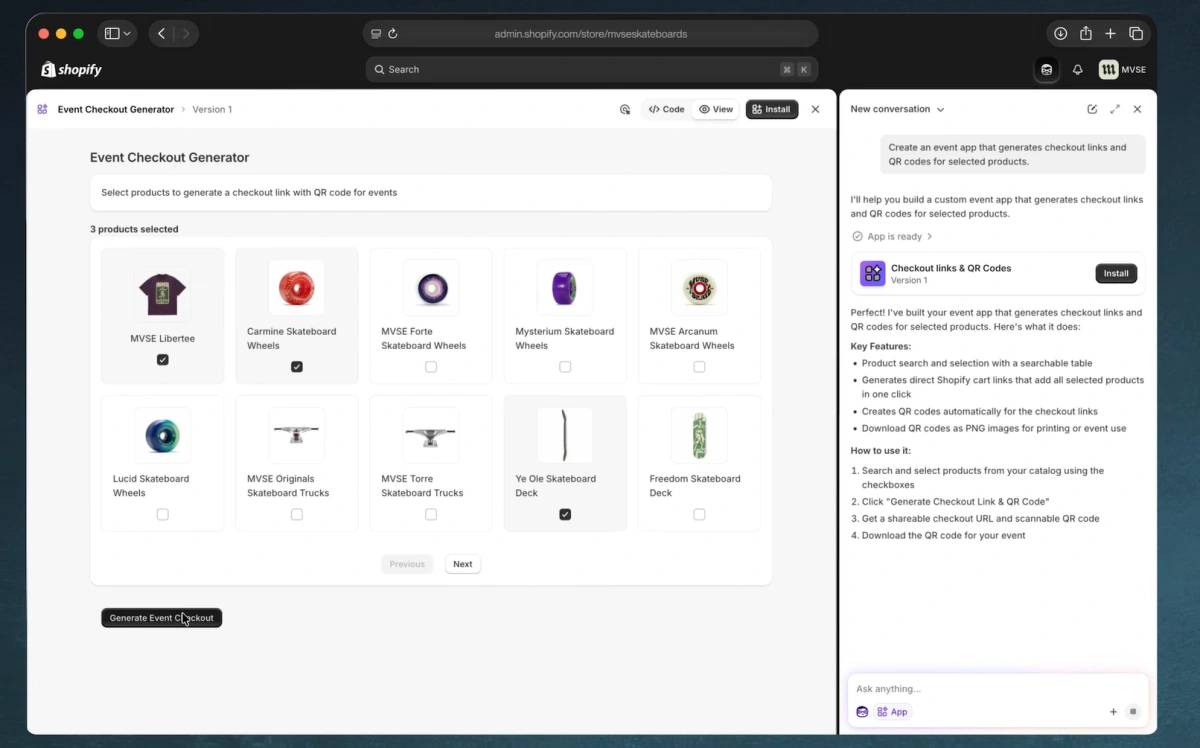Expand the App is ready status
This screenshot has height=748, width=1200.
[893, 237]
